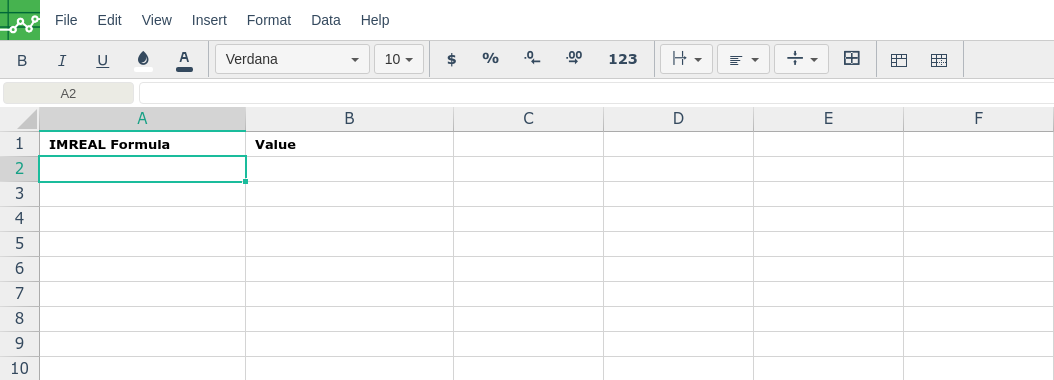Click the increase decimal places icon
The image size is (1054, 380).
coord(573,59)
